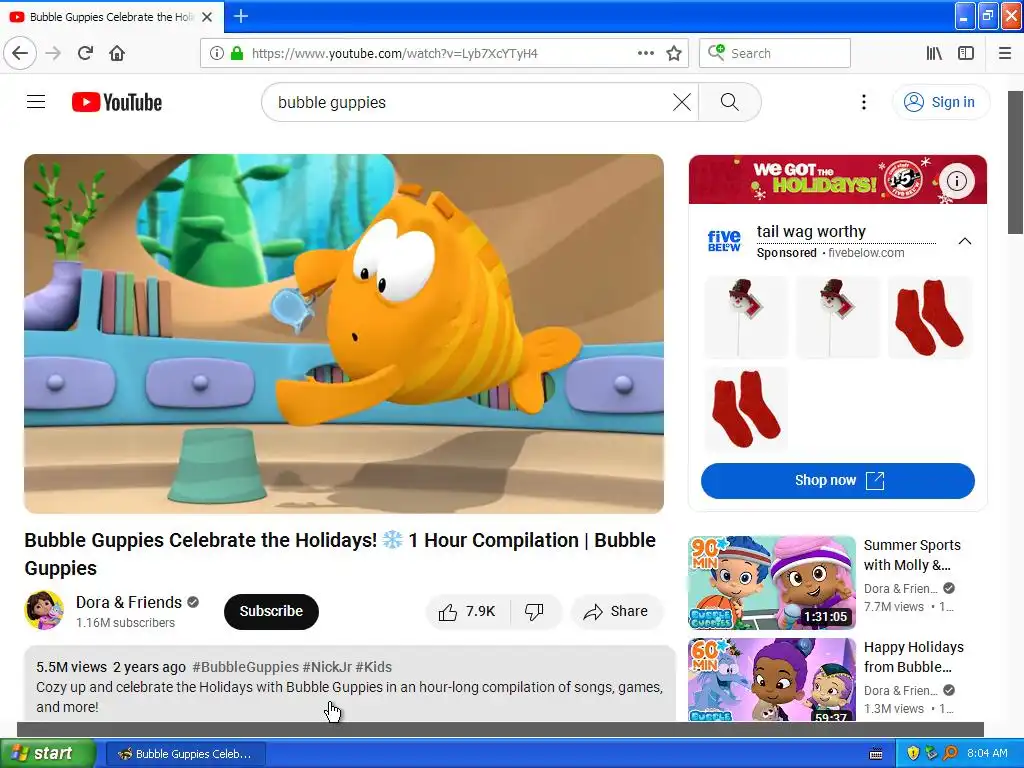The height and width of the screenshot is (768, 1024).
Task: Click the video player to play or pause
Action: [x=344, y=333]
